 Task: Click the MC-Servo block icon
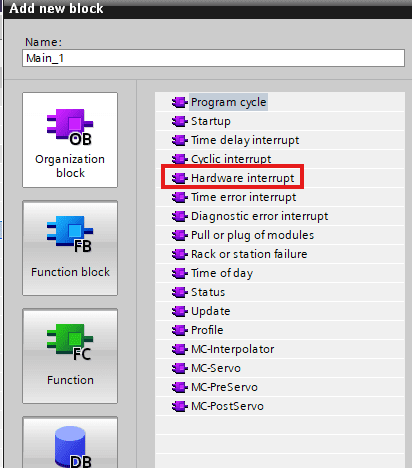click(180, 368)
